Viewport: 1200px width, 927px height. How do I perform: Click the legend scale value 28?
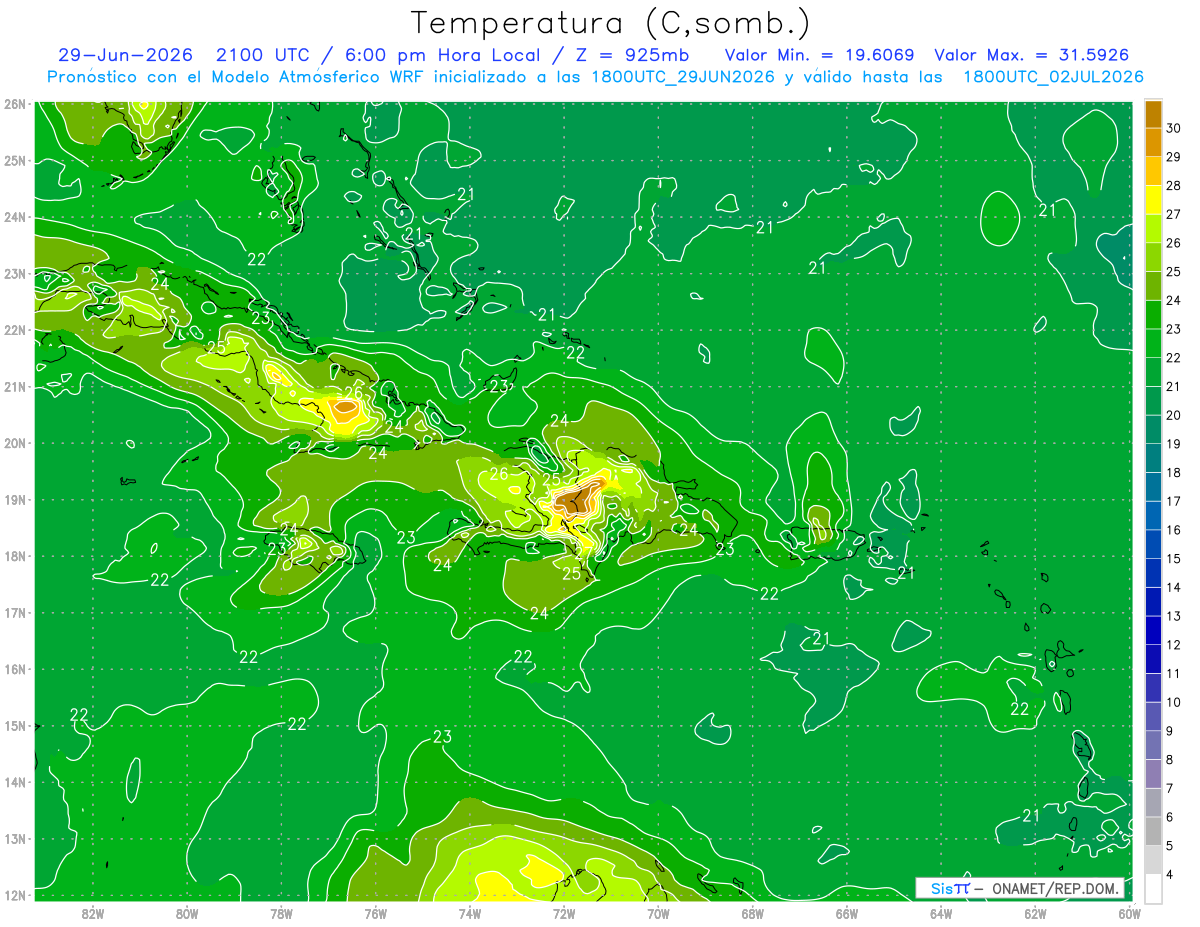tap(1174, 185)
